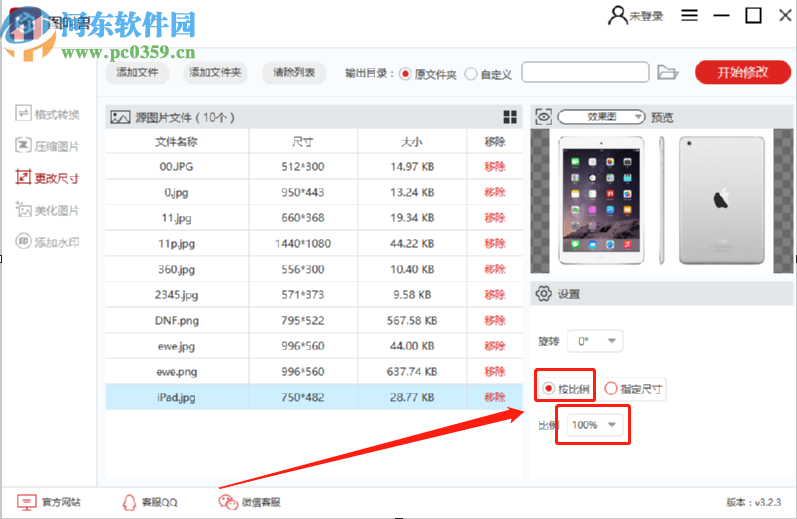Open the official website monitor icon

[26, 502]
